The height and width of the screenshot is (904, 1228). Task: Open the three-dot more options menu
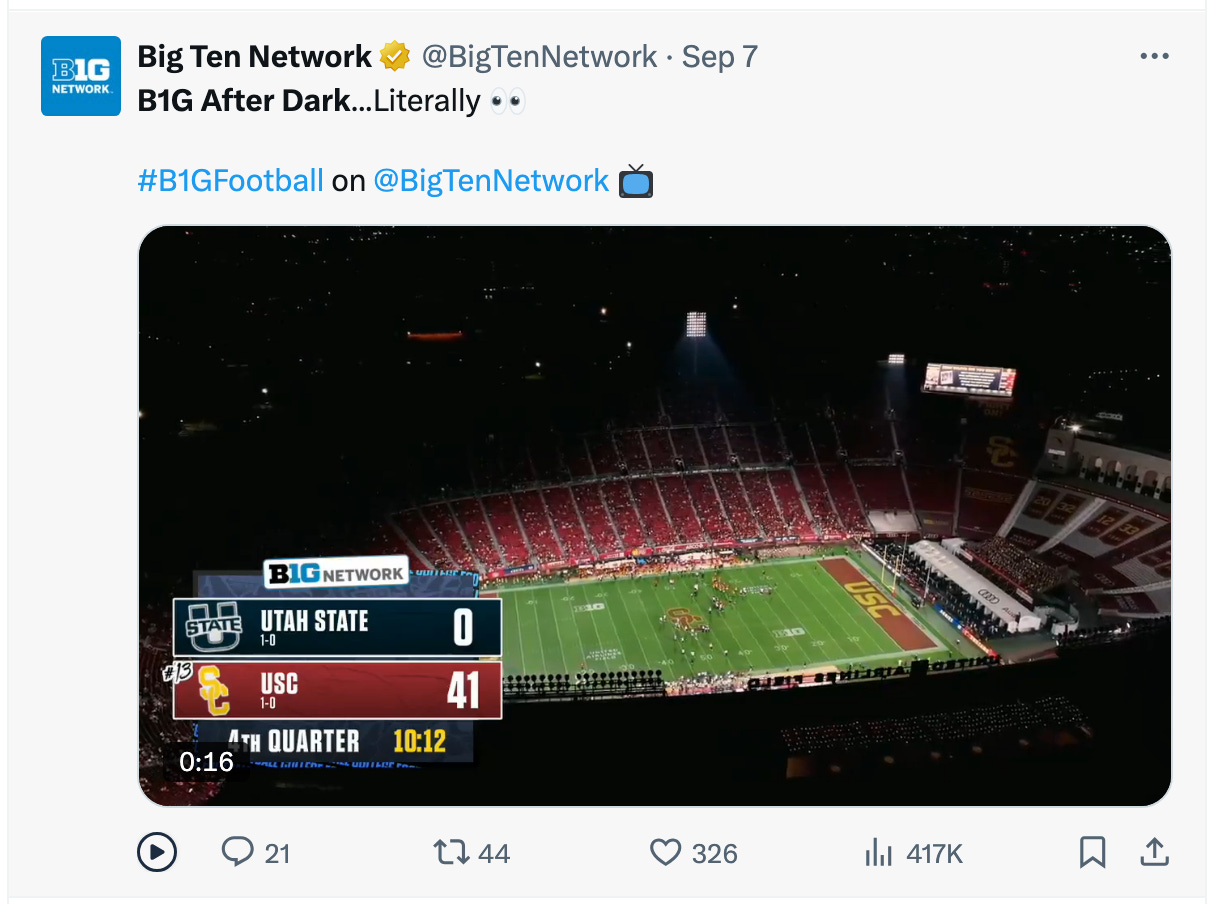[x=1154, y=57]
